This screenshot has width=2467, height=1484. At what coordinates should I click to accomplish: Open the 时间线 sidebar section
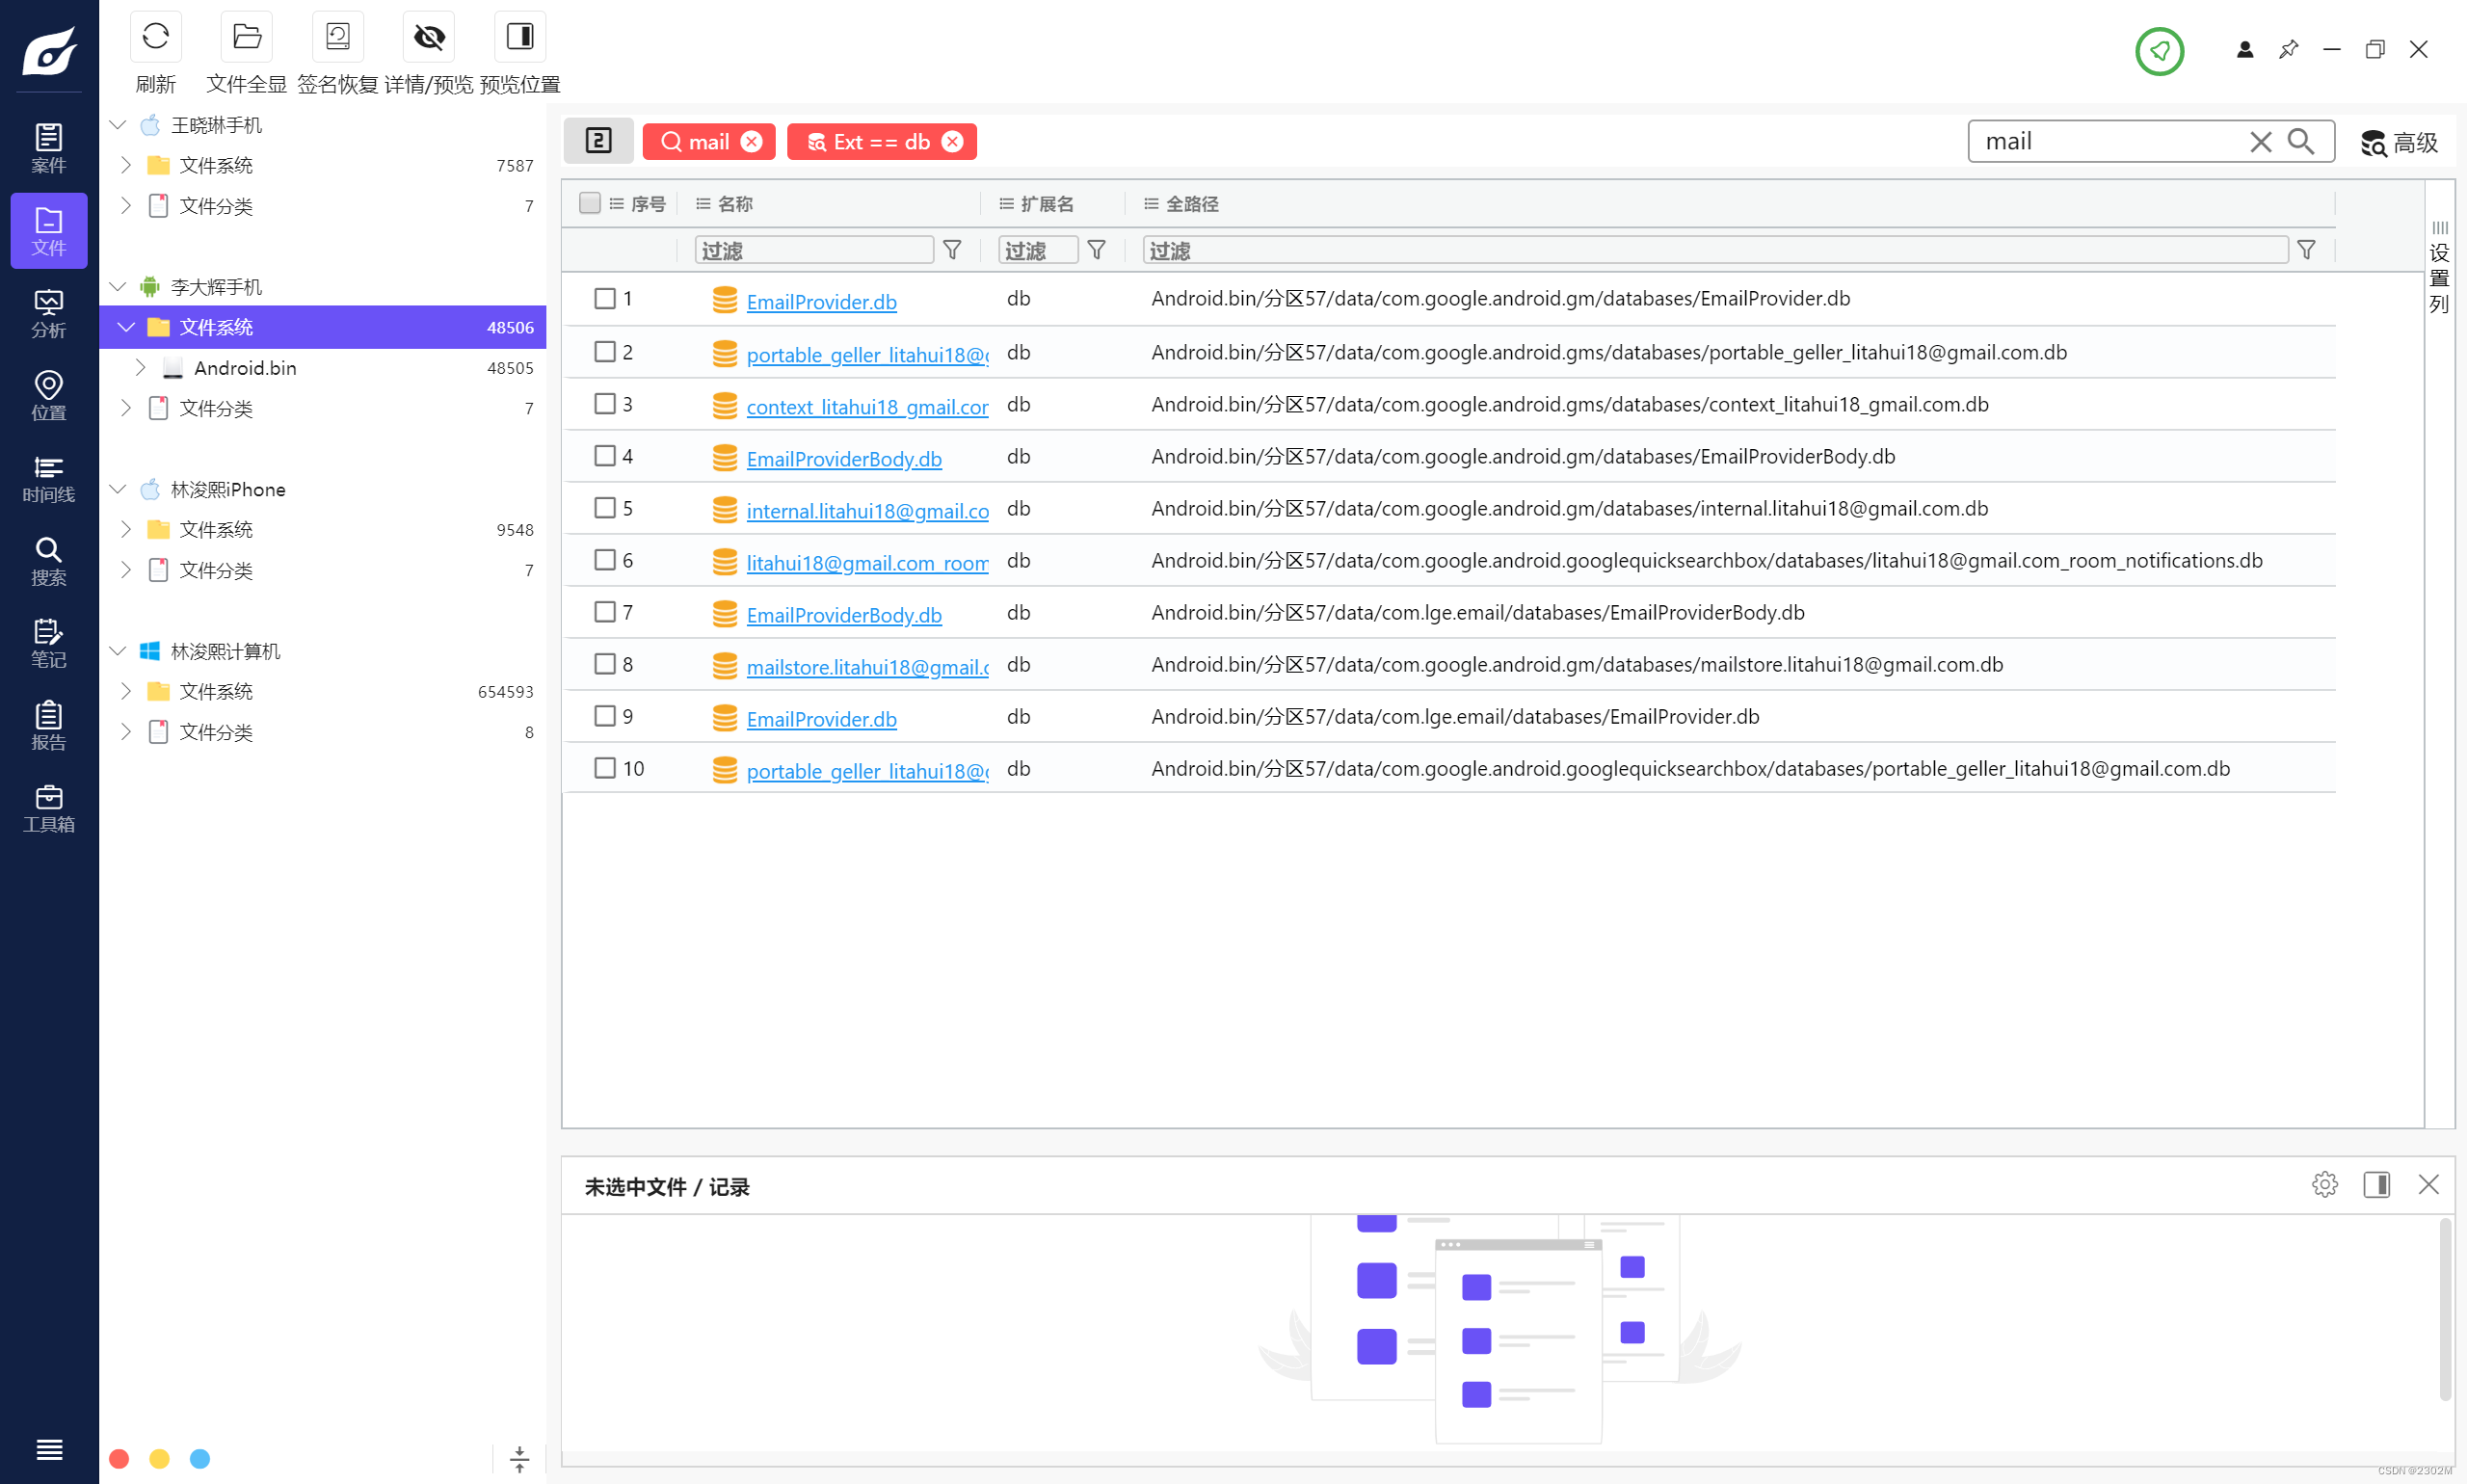48,478
